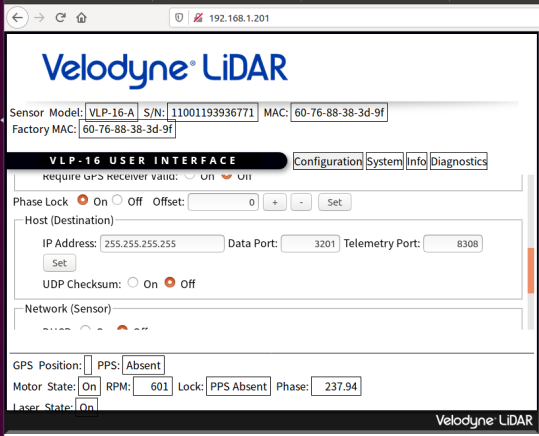539x436 pixels.
Task: Turn UDP Checksum Off
Action: 170,283
